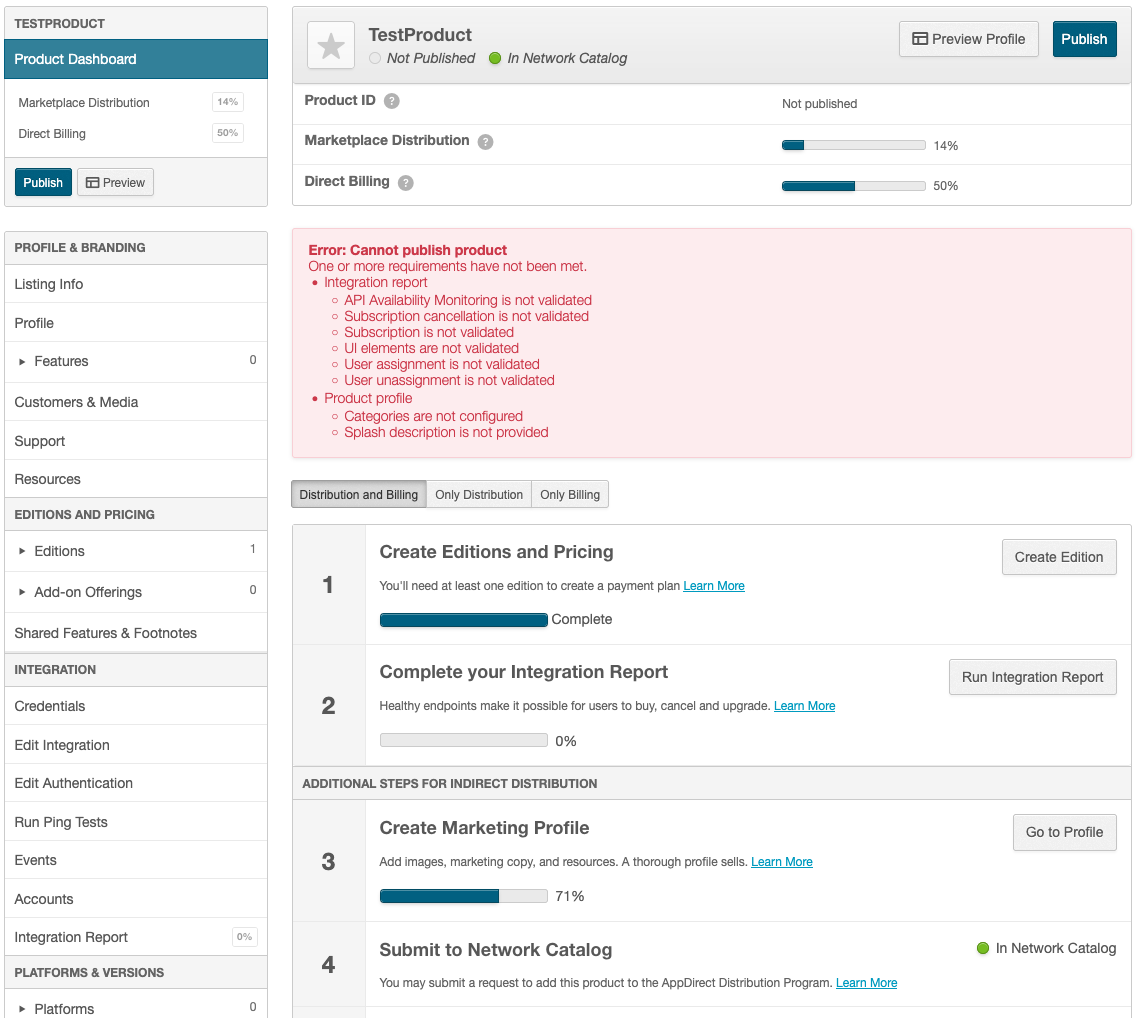The width and height of the screenshot is (1140, 1018).
Task: Switch to the Only Billing view
Action: pos(570,494)
